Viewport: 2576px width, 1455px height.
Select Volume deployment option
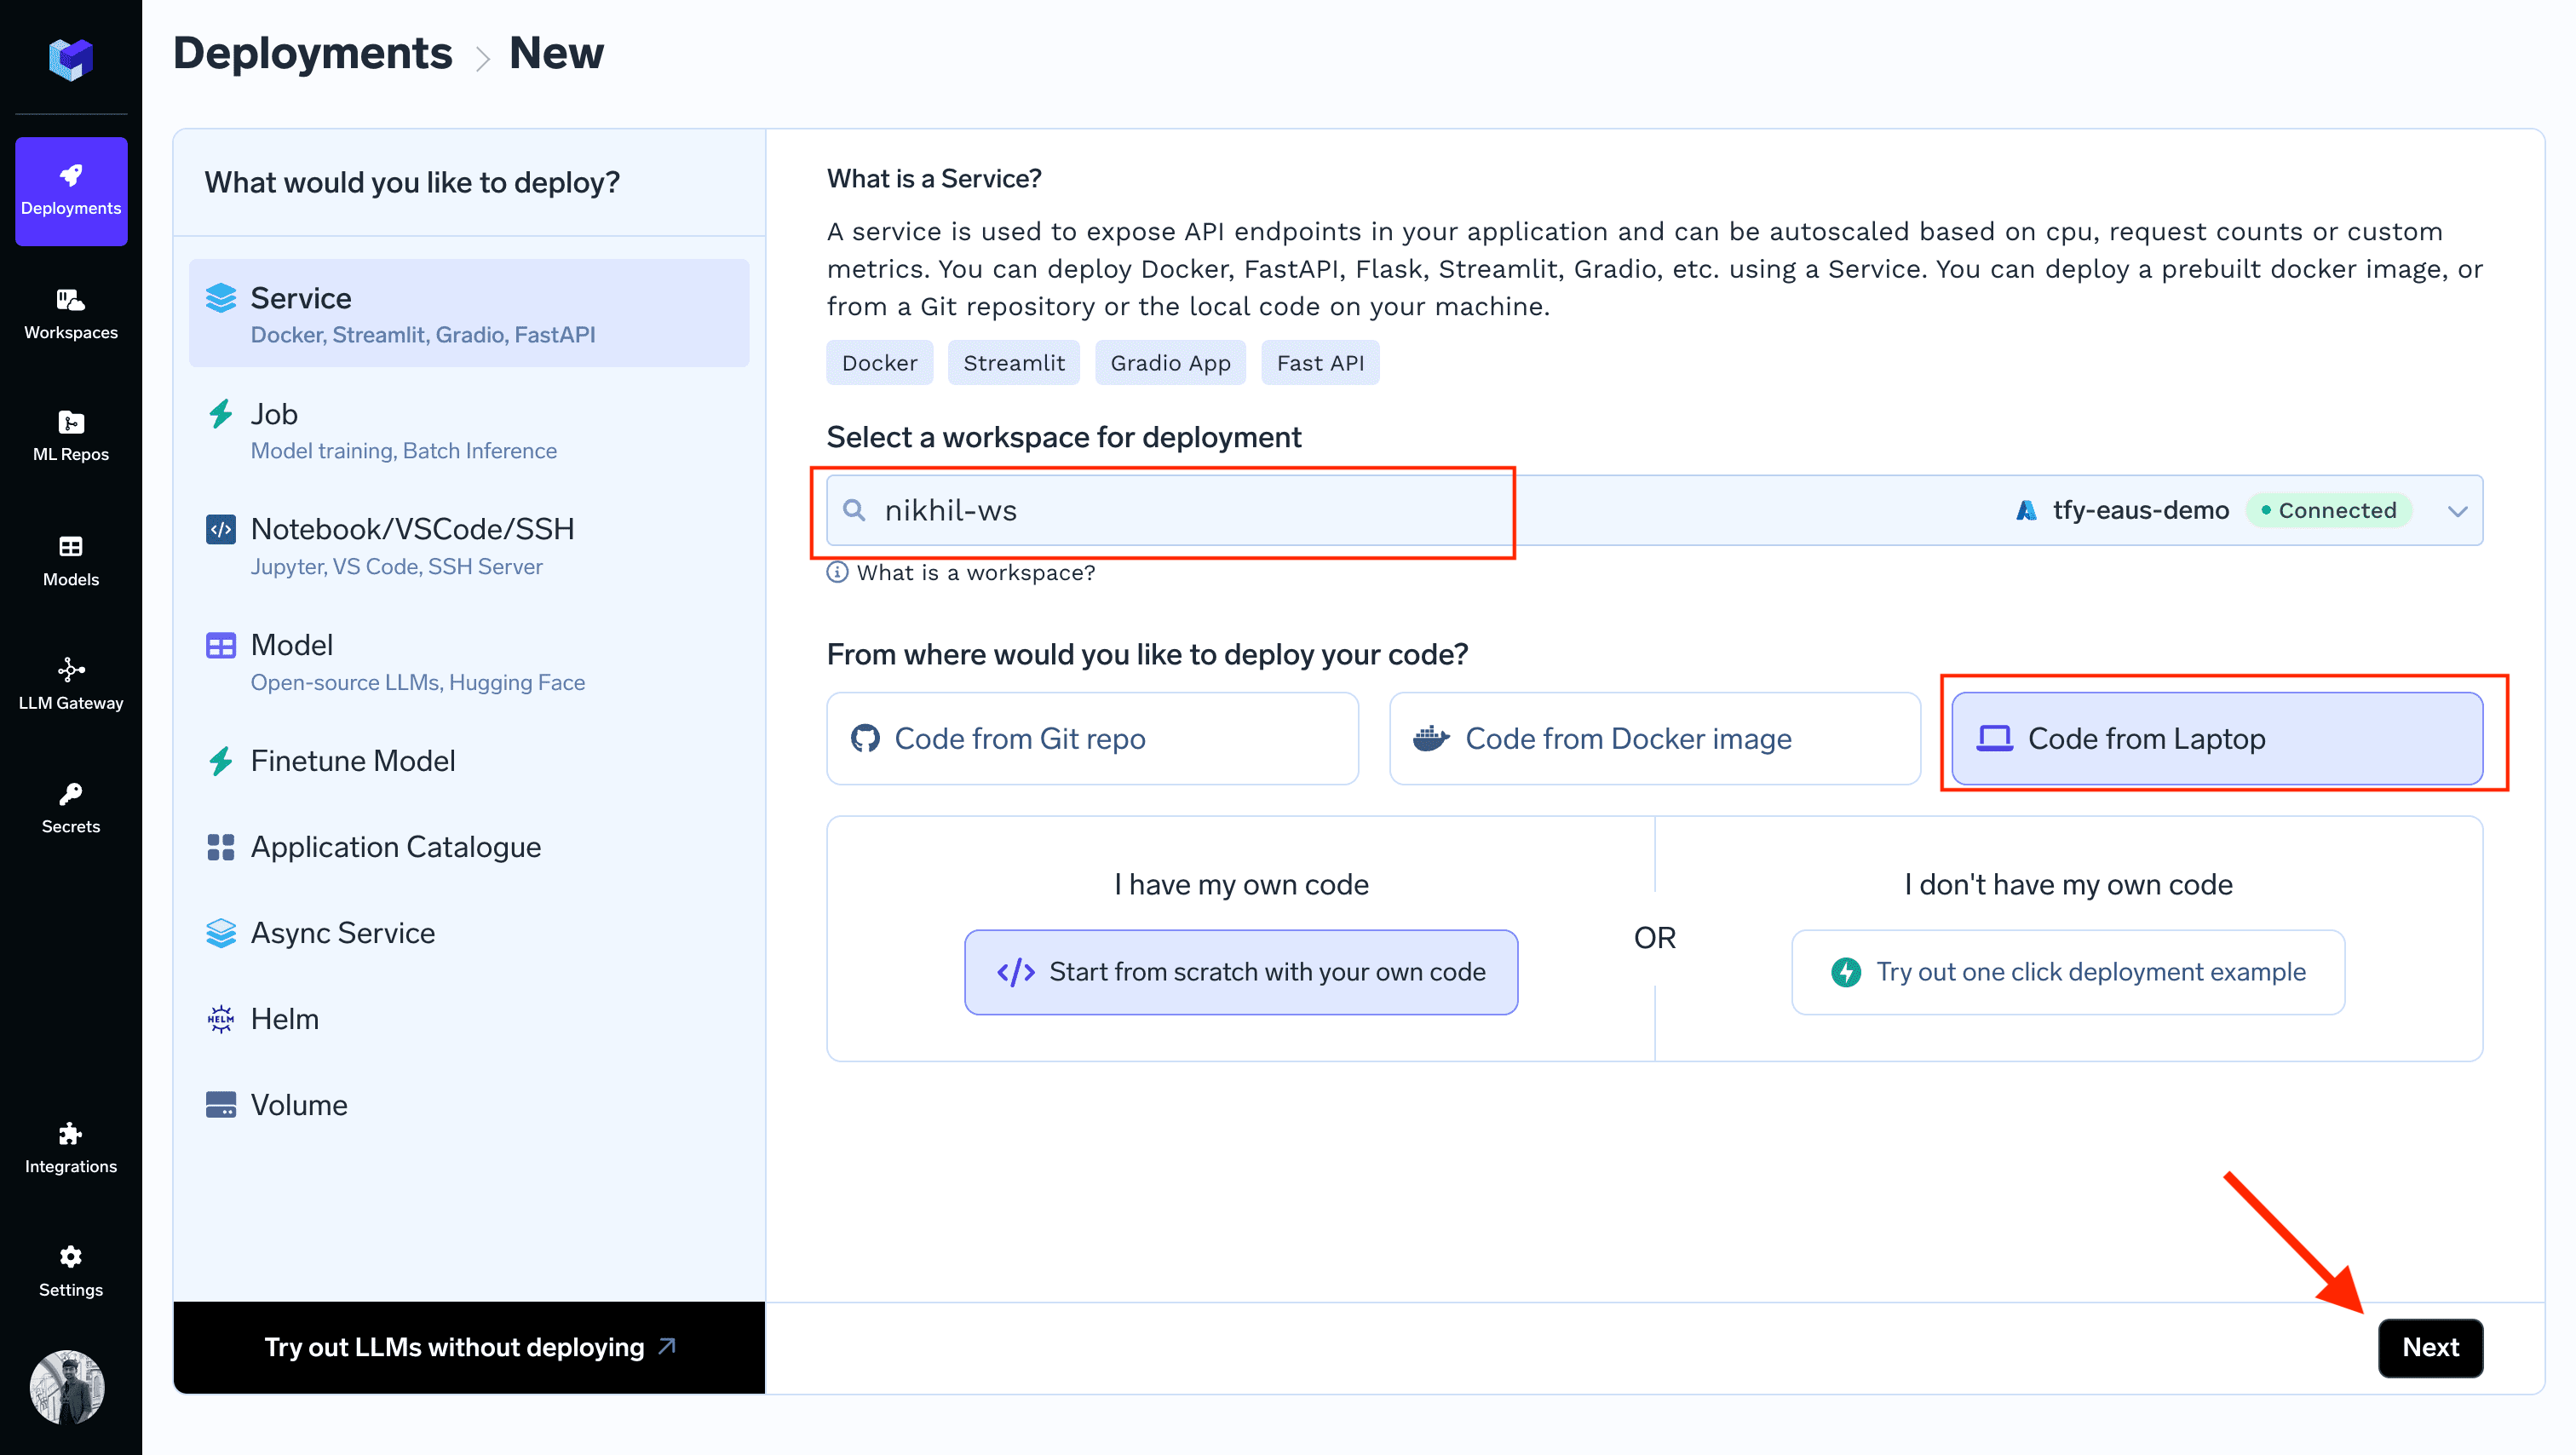coord(469,1105)
